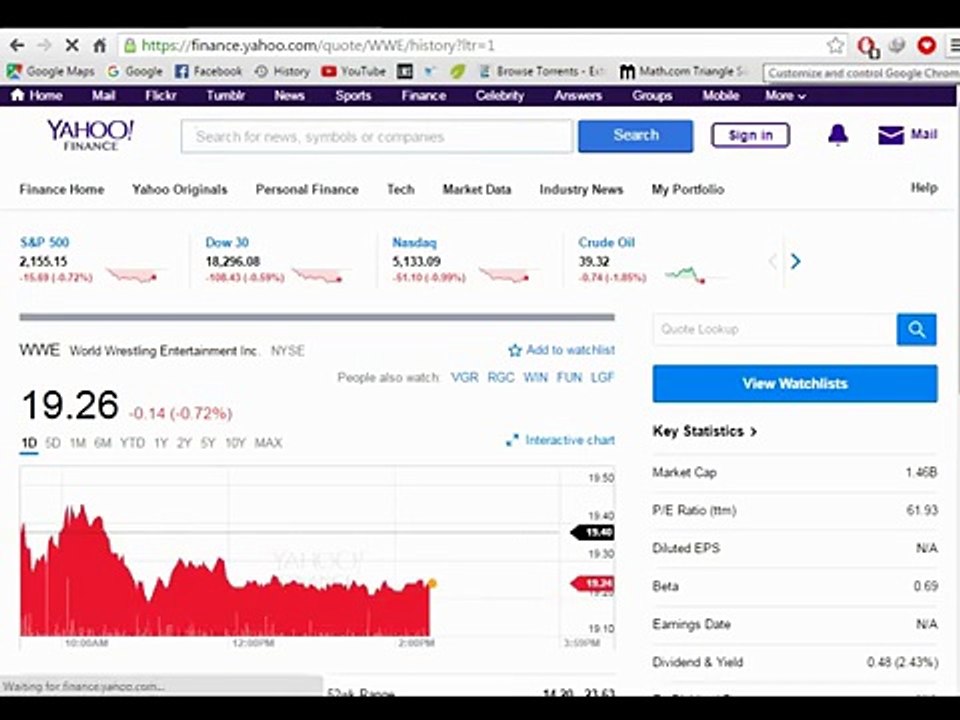Viewport: 960px width, 720px height.
Task: Open the S&P 500 index link
Action: tap(44, 242)
